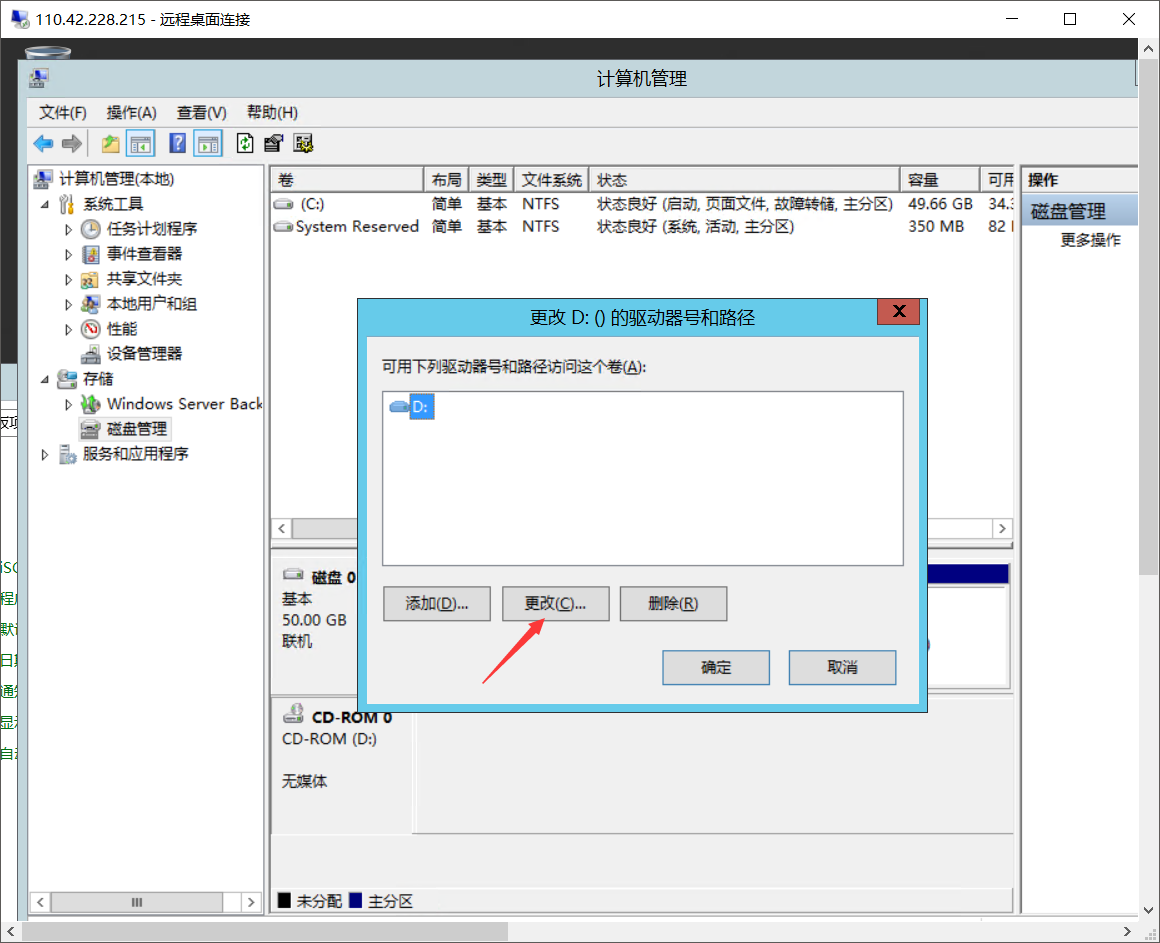Viewport: 1160px width, 943px height.
Task: Open the 查看(V) menu
Action: point(202,112)
